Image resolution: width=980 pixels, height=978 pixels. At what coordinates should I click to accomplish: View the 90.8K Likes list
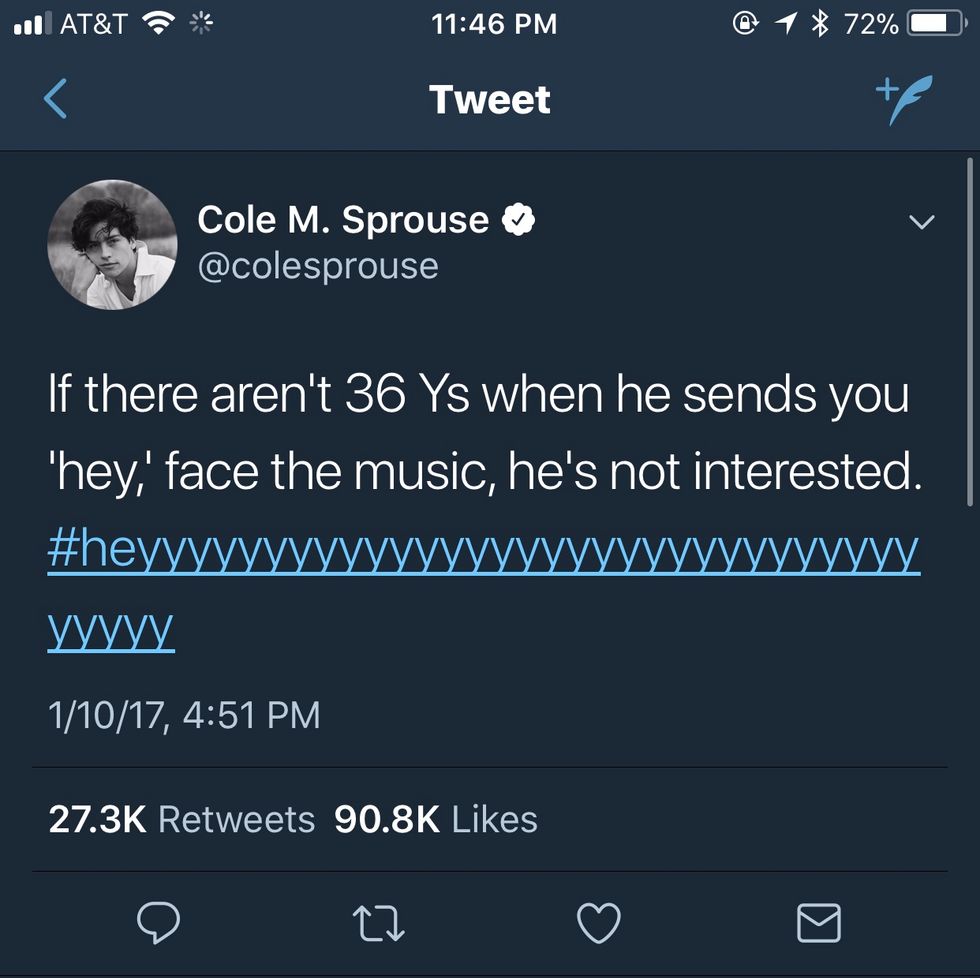click(436, 820)
